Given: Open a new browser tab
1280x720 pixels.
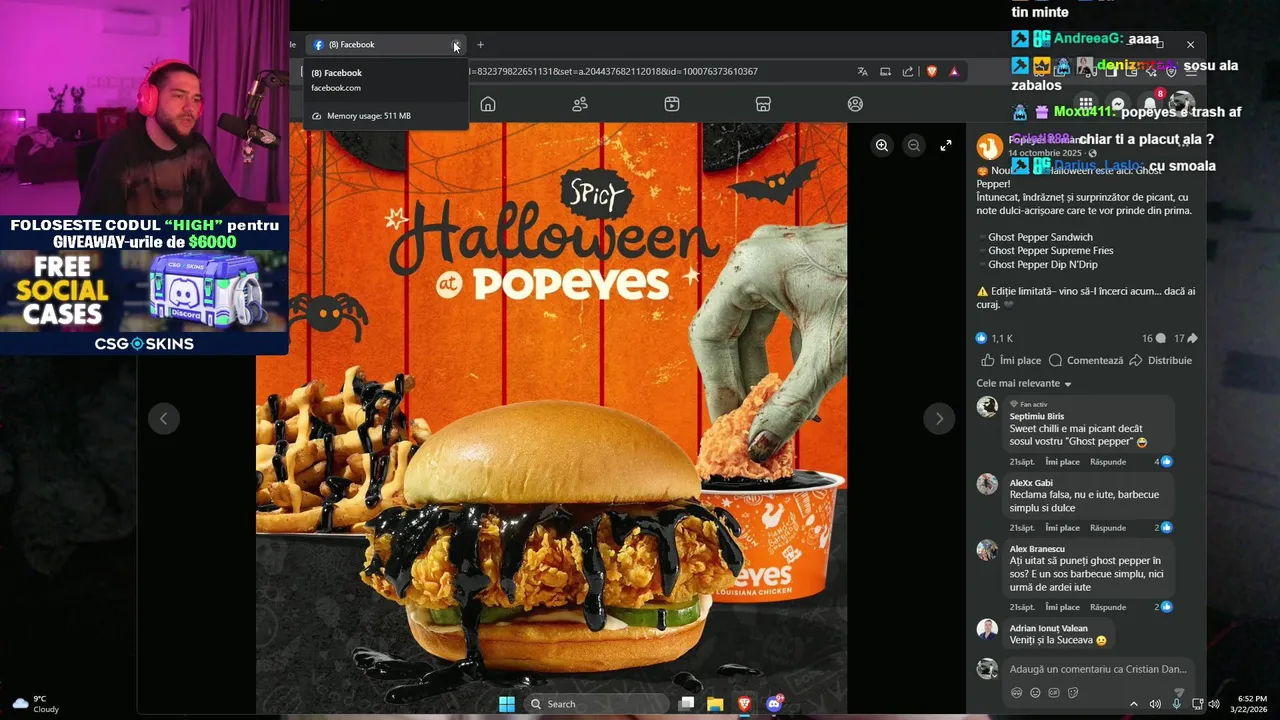Looking at the screenshot, I should click(x=480, y=45).
